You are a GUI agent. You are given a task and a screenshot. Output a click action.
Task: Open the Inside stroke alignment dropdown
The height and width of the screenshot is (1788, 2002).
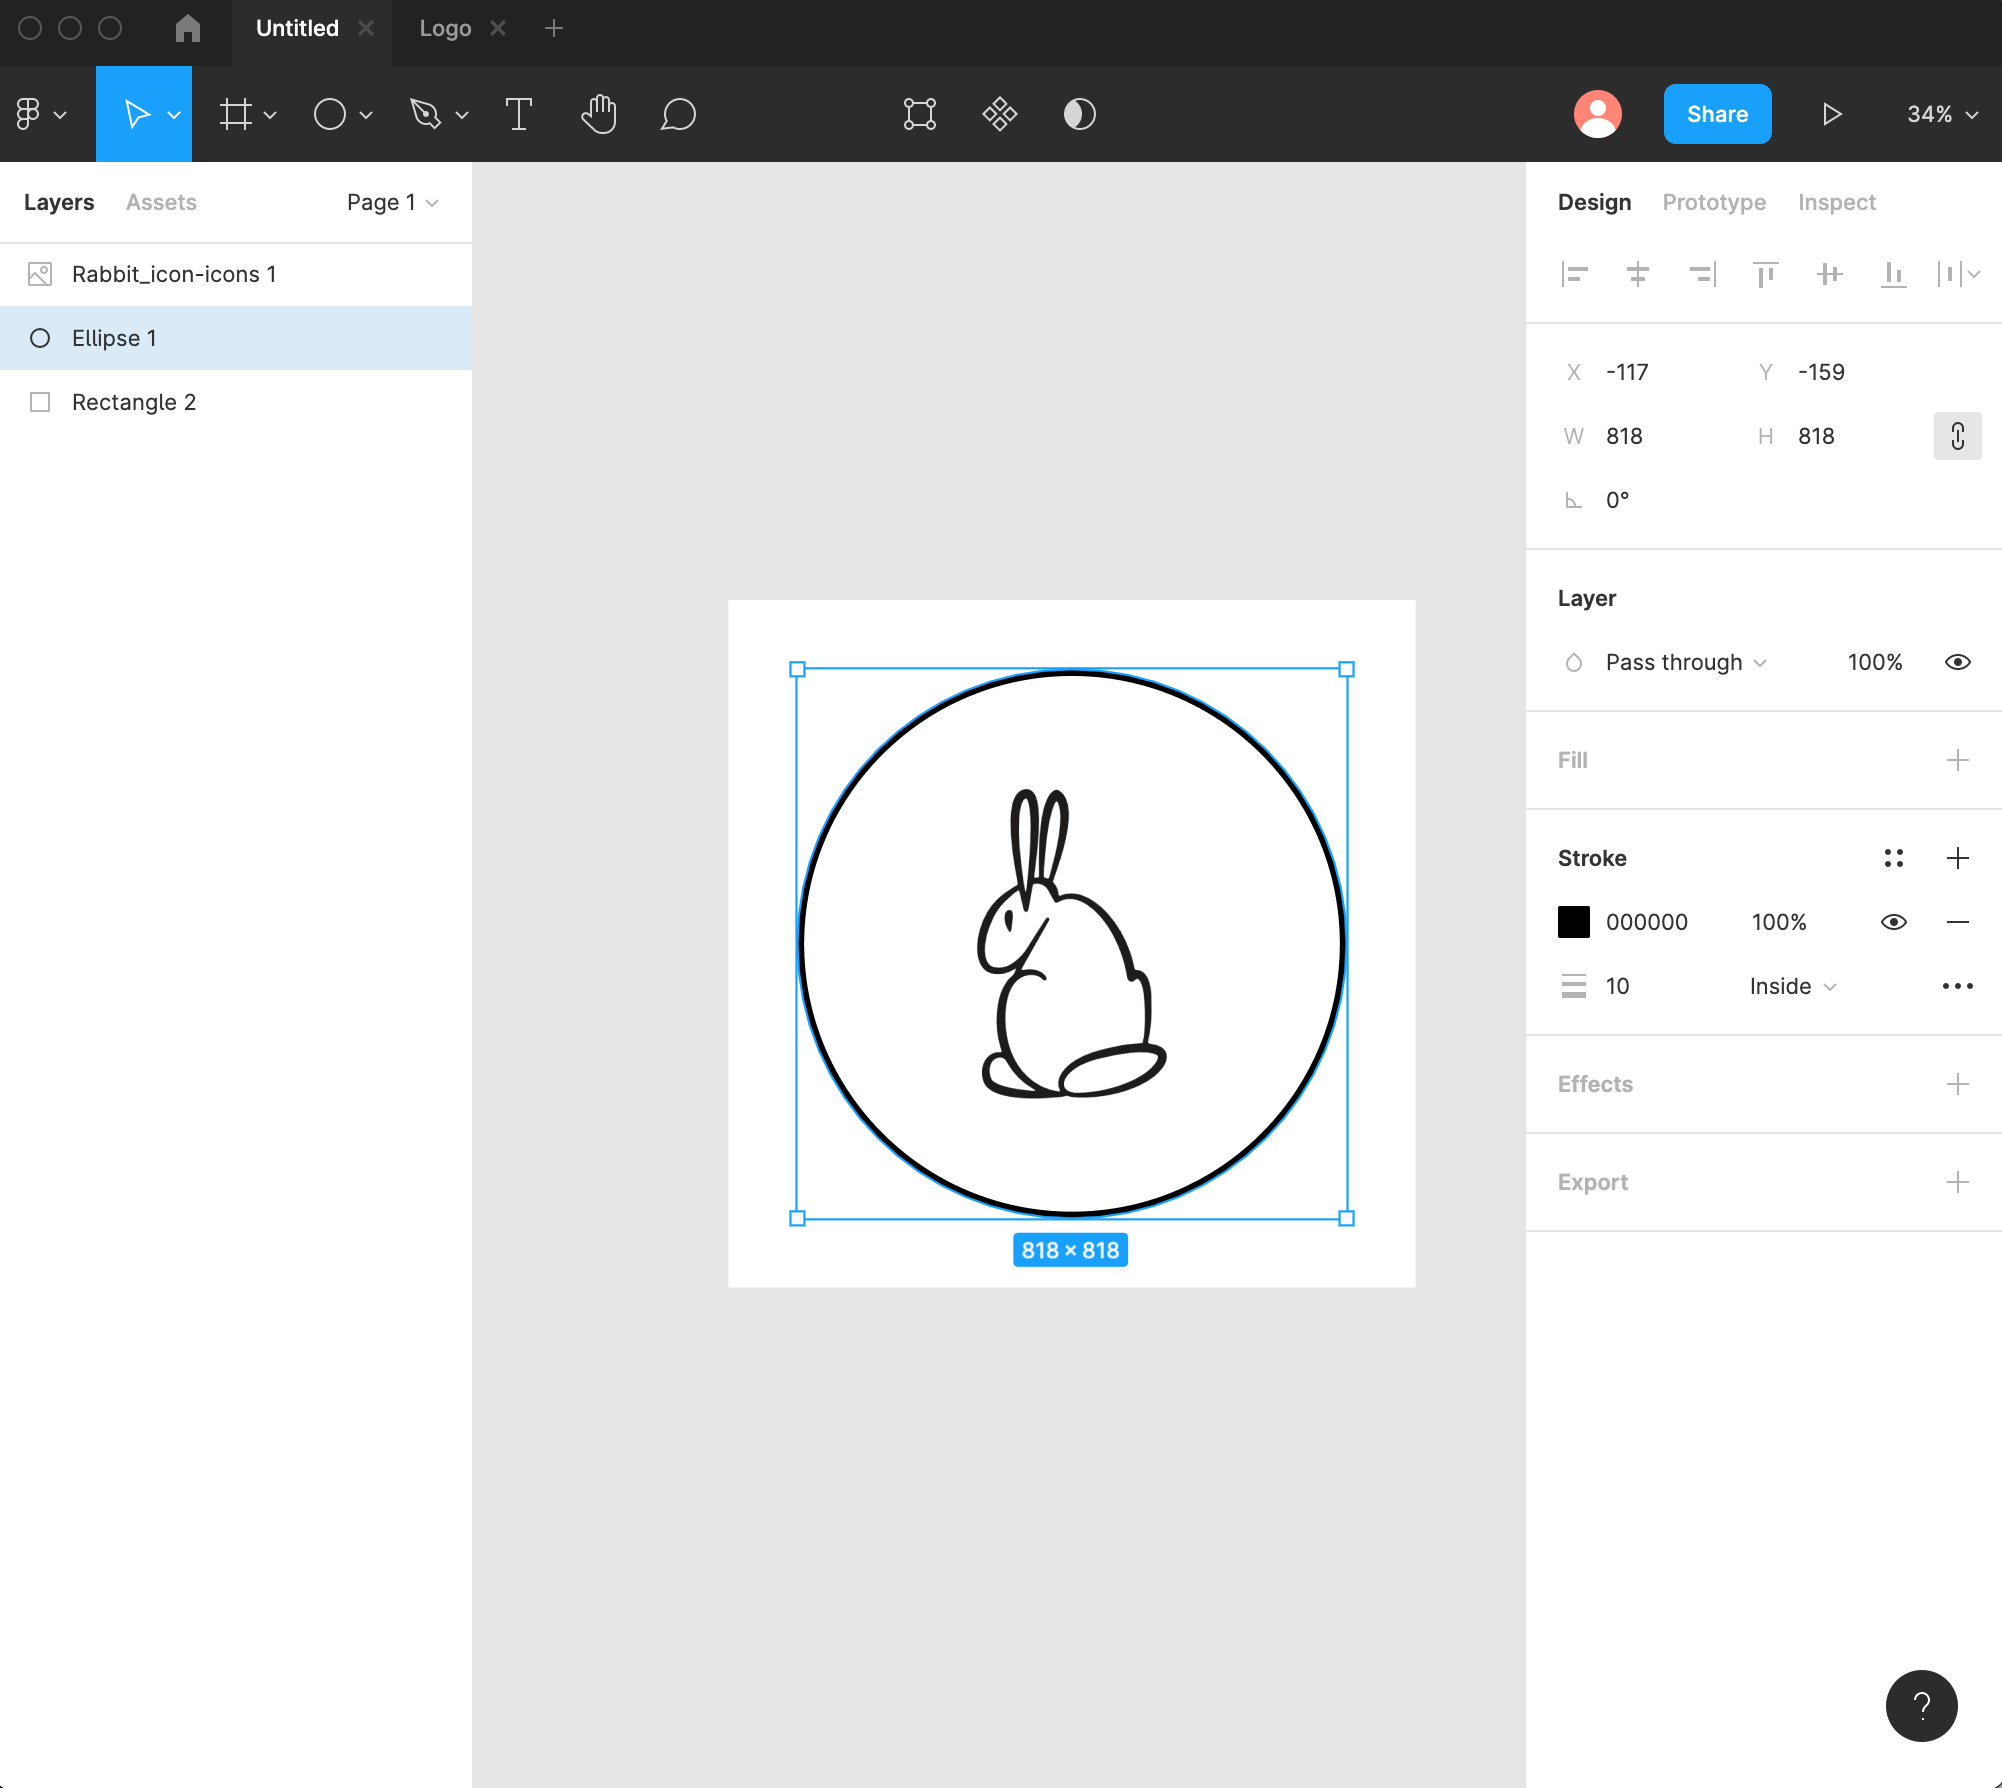click(1792, 986)
